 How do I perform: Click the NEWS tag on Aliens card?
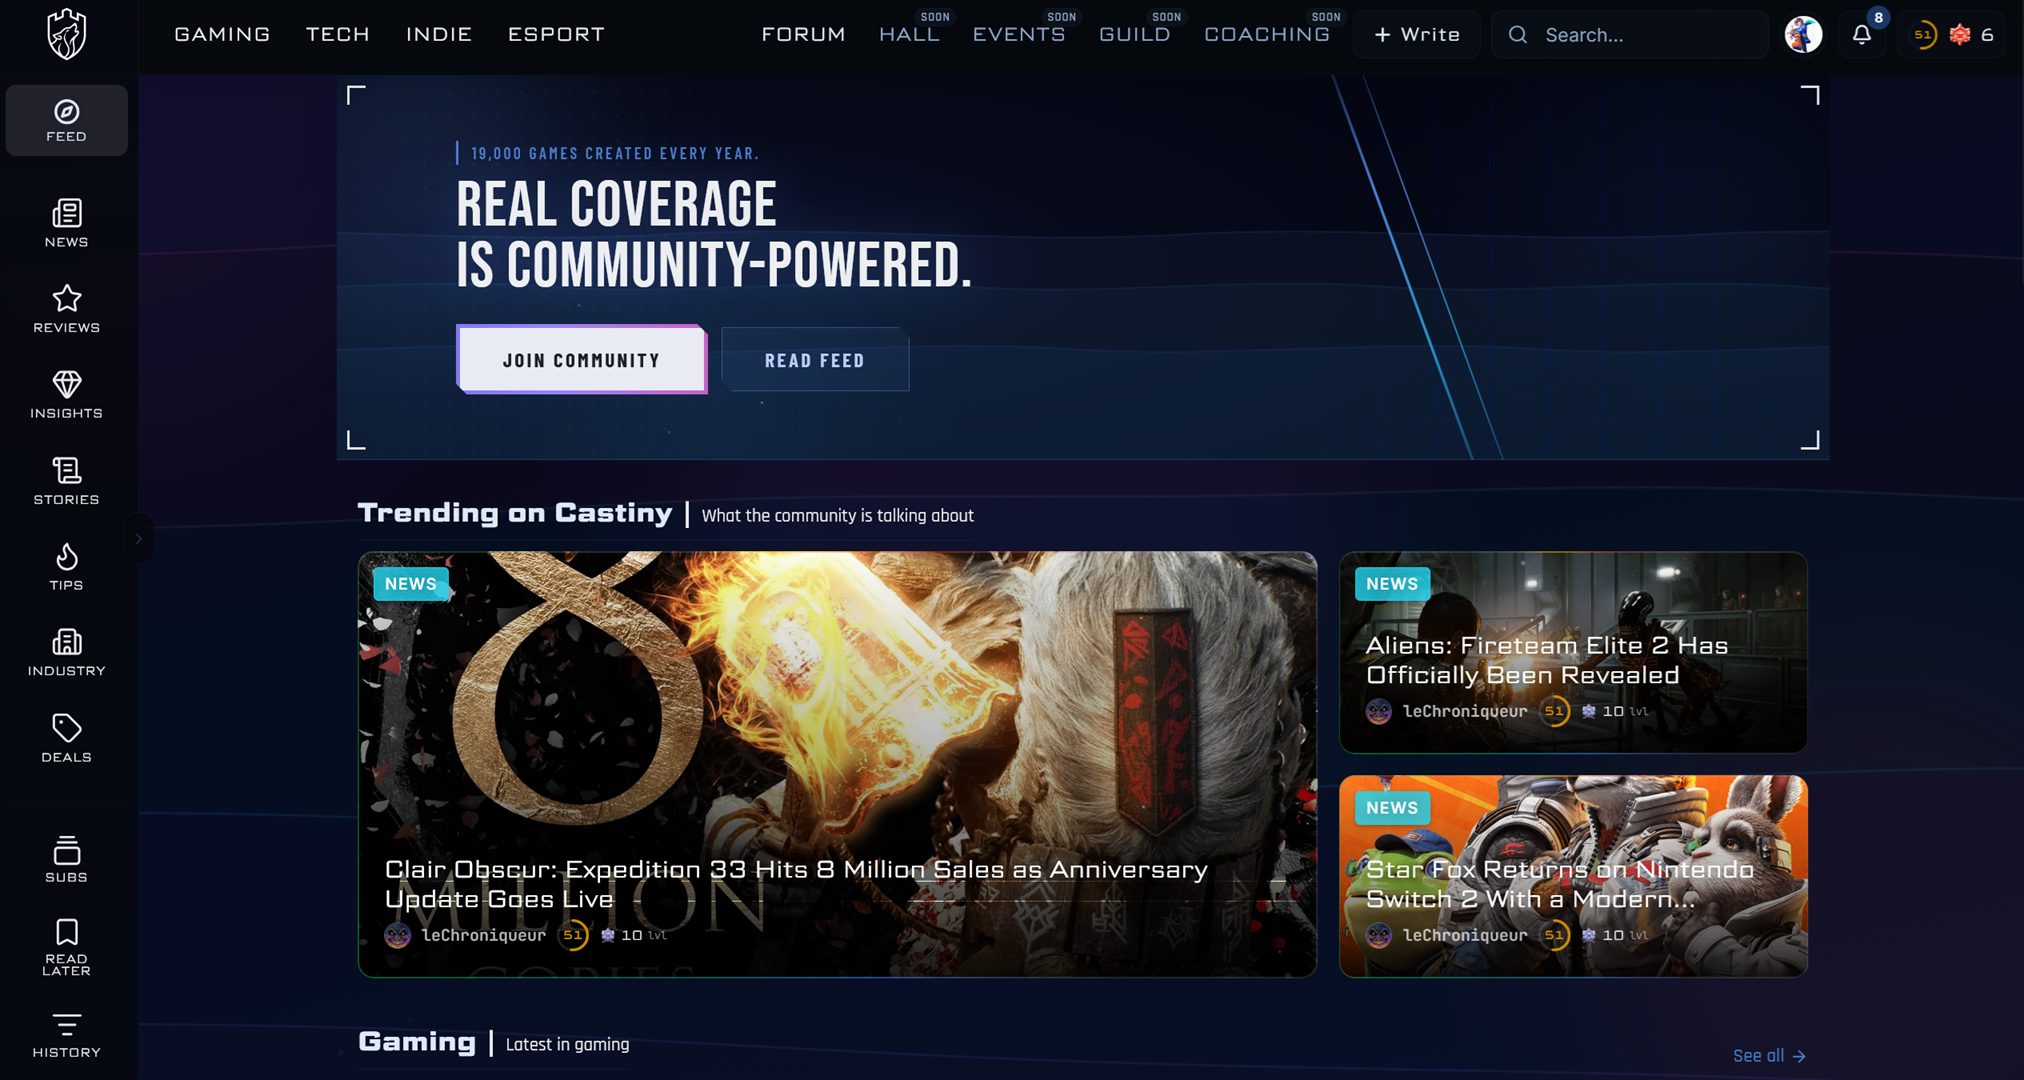click(x=1392, y=584)
